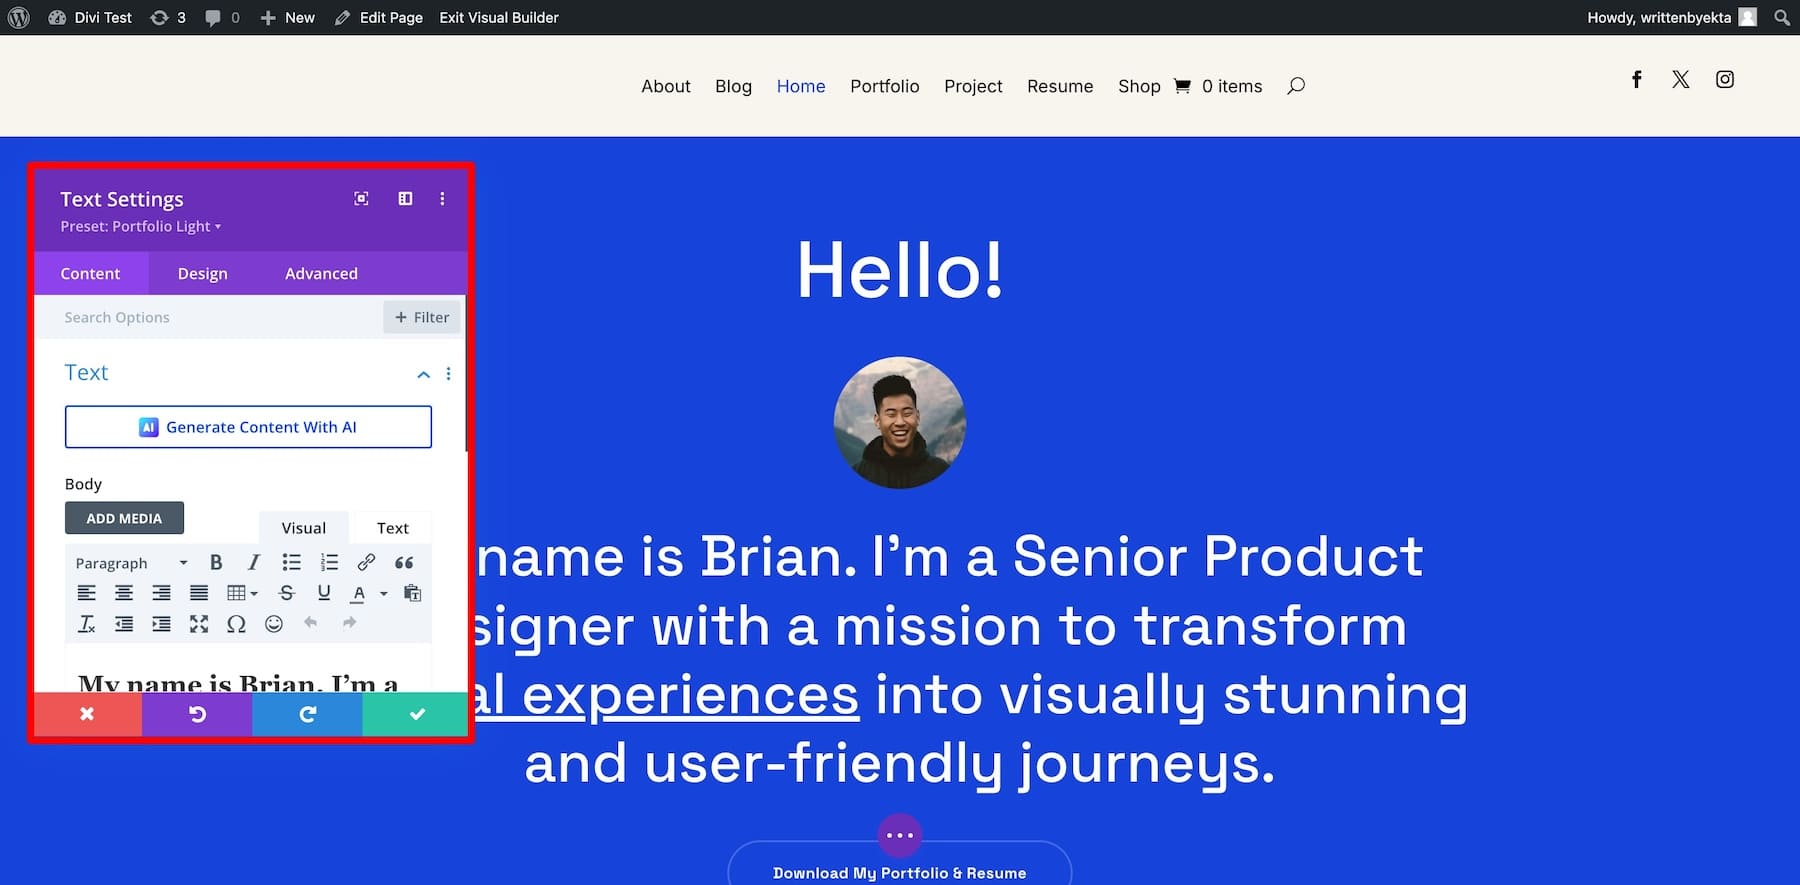
Task: Open the Preset: Portfolio Light dropdown
Action: click(x=140, y=227)
